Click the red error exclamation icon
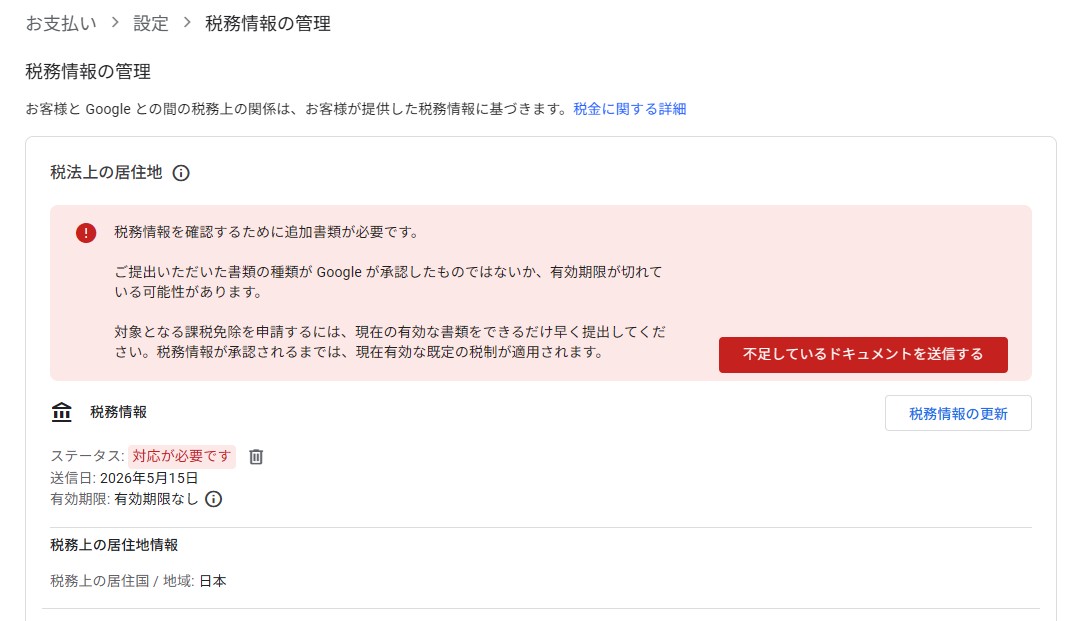 [86, 233]
